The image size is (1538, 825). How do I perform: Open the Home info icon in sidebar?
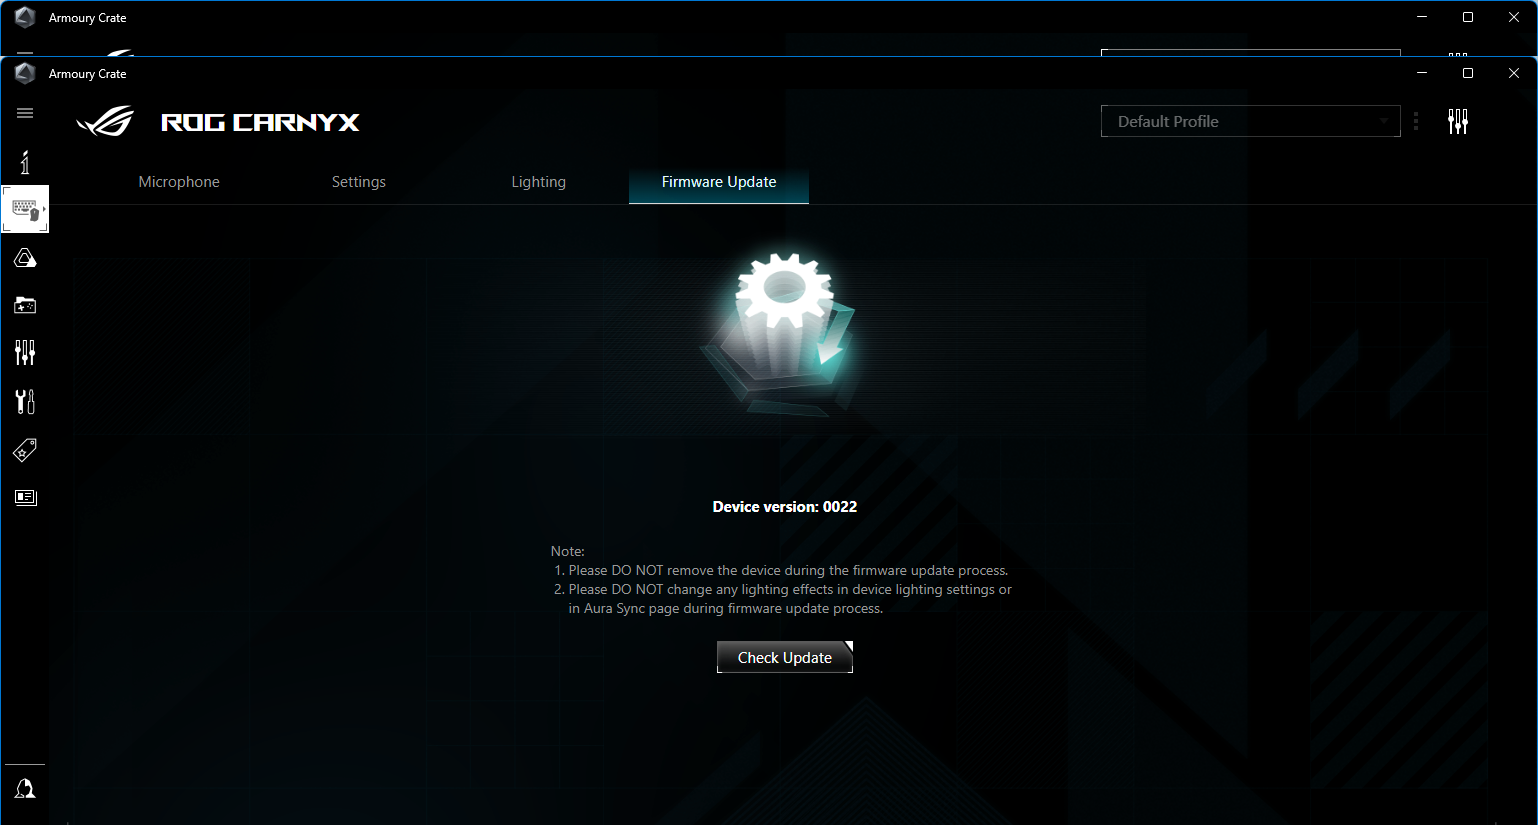(25, 162)
